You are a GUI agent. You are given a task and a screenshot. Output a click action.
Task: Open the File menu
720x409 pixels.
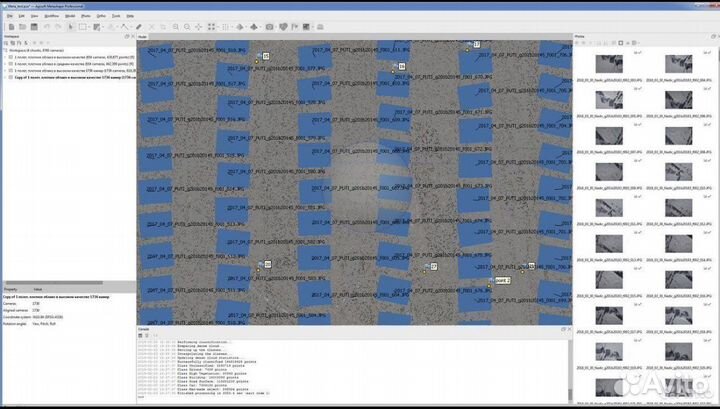(x=10, y=16)
